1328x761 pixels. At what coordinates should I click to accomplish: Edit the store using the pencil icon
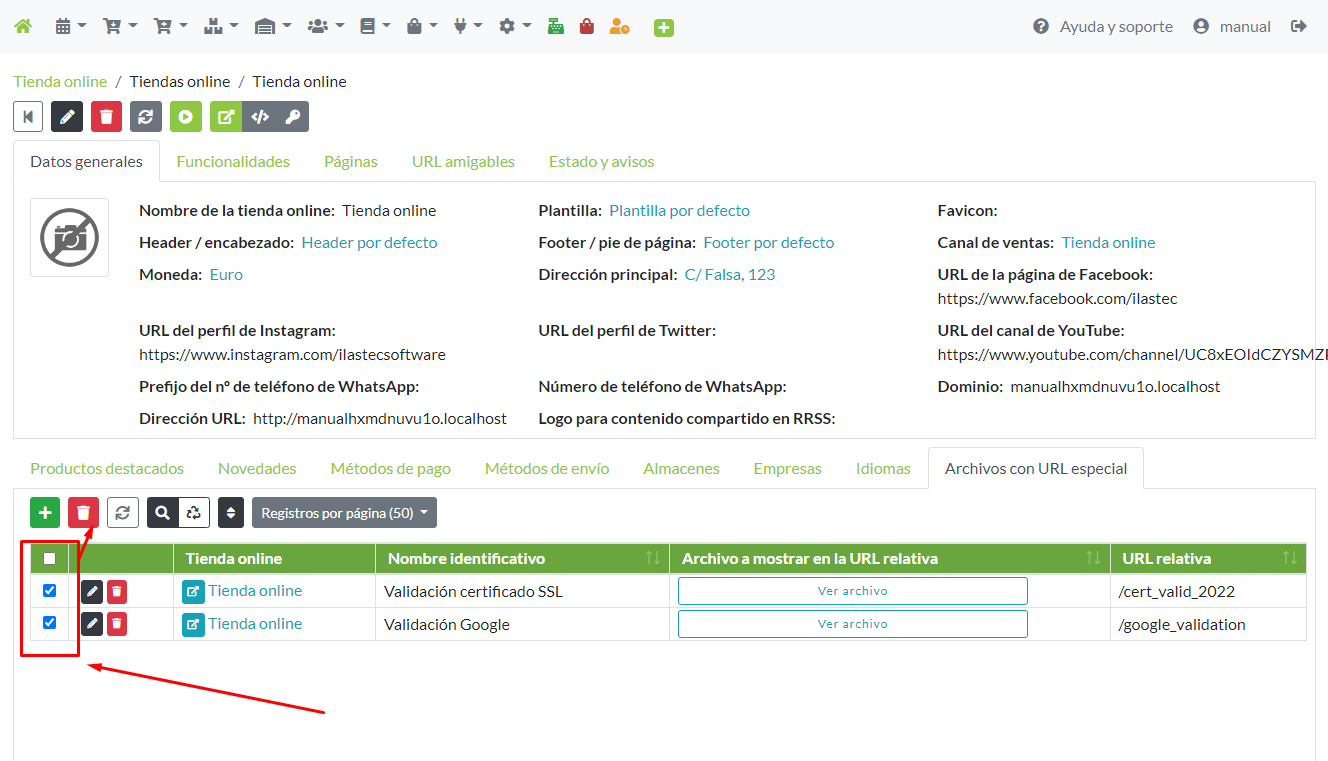click(x=66, y=116)
